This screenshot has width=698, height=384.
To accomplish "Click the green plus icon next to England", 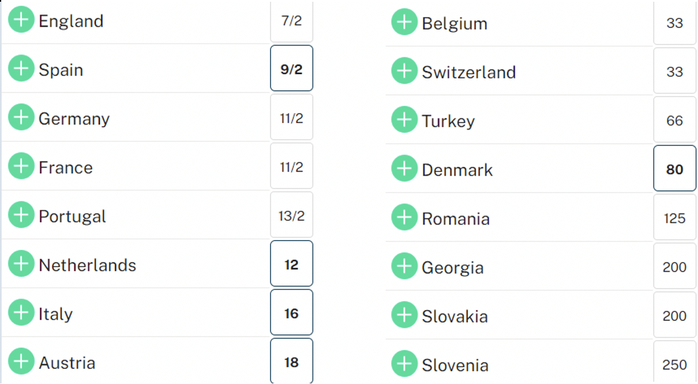I will 21,20.
